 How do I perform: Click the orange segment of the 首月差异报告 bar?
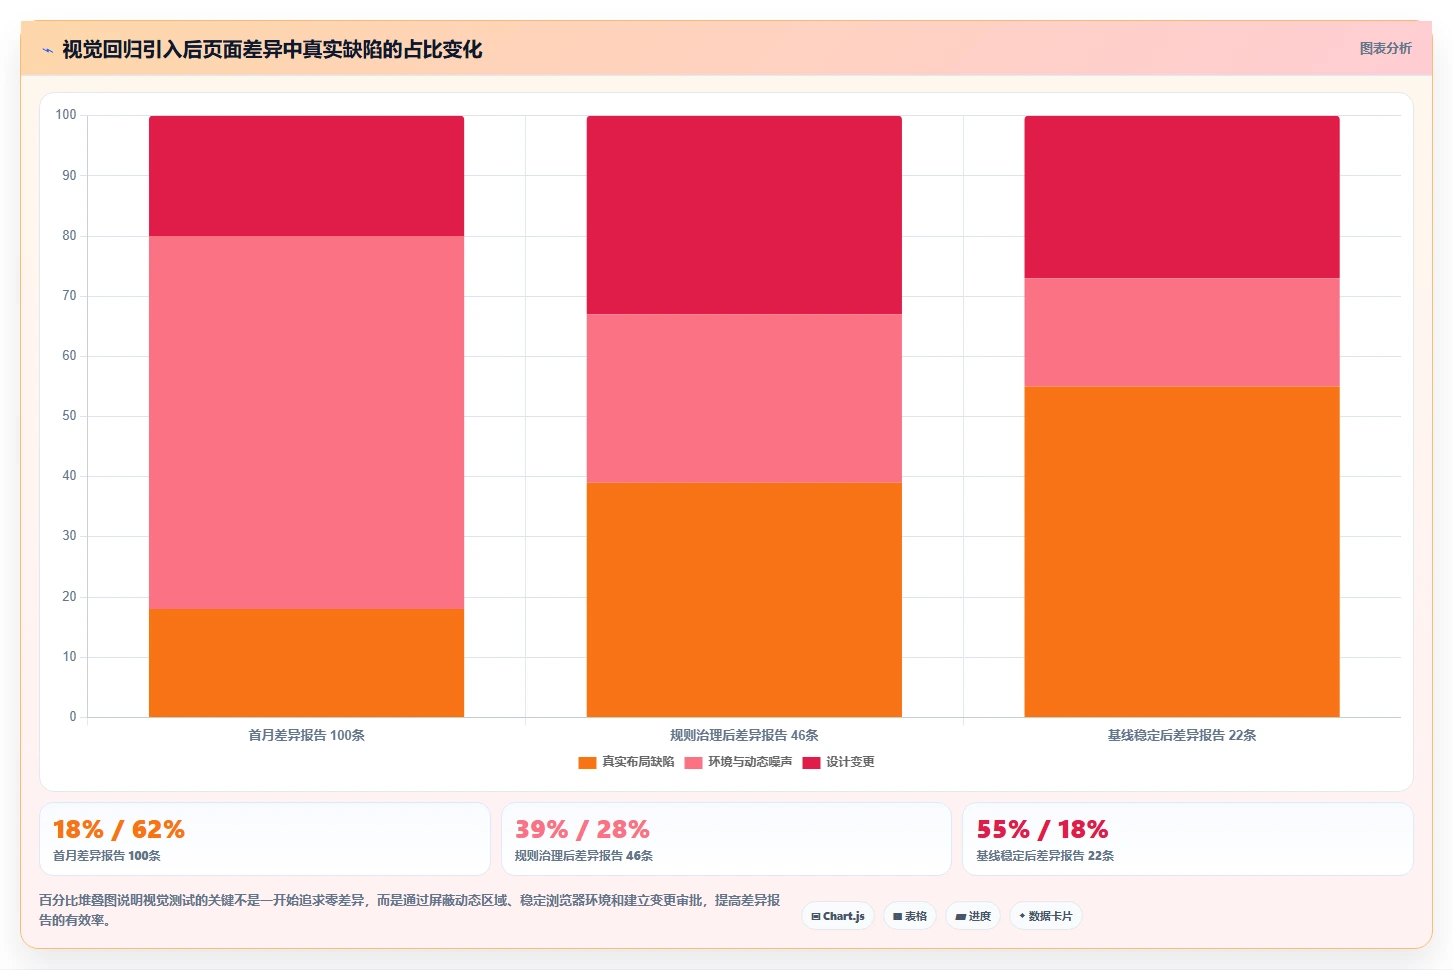click(306, 663)
